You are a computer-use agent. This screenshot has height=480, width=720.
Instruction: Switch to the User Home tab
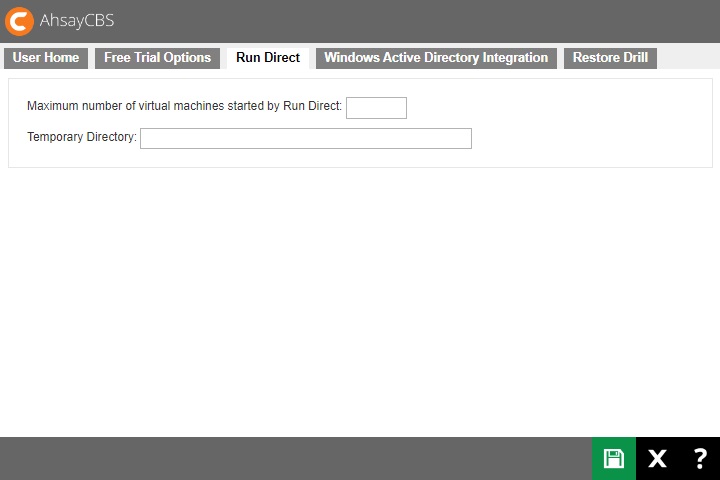pyautogui.click(x=46, y=58)
